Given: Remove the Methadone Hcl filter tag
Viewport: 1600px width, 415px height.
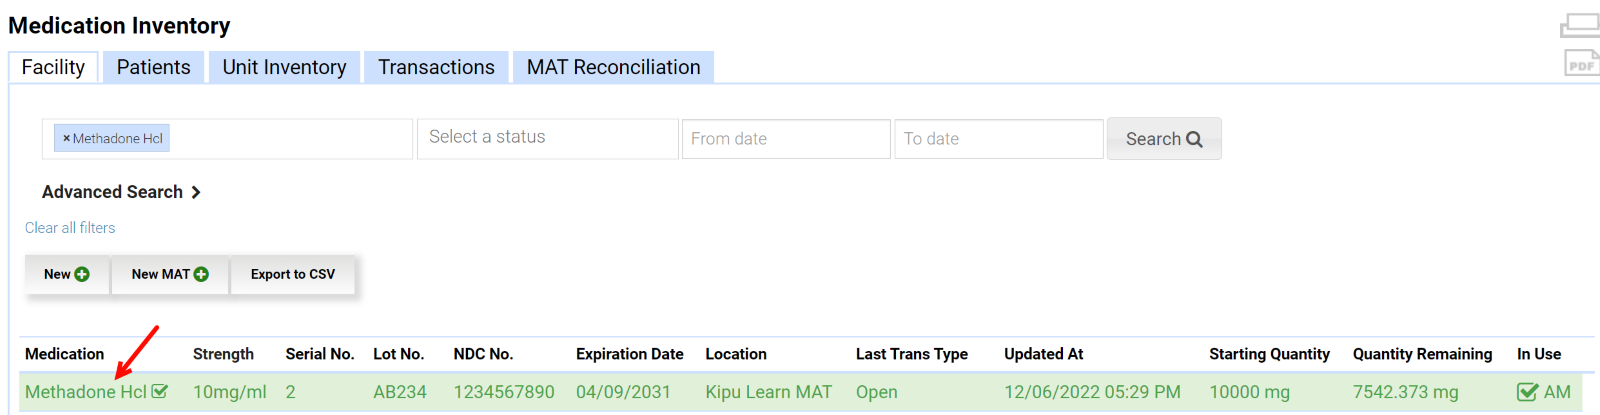Looking at the screenshot, I should (x=66, y=139).
